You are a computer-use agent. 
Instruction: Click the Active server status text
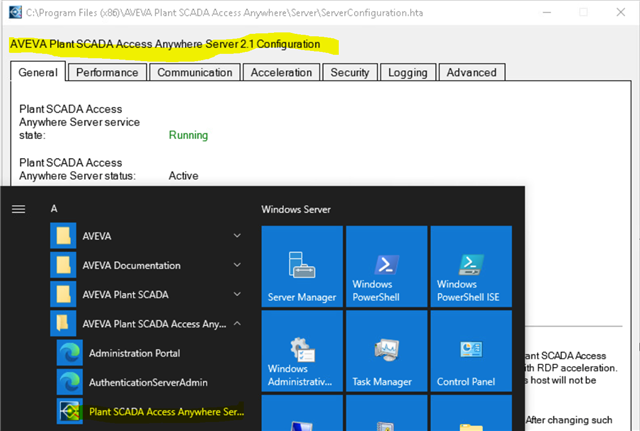pos(184,176)
